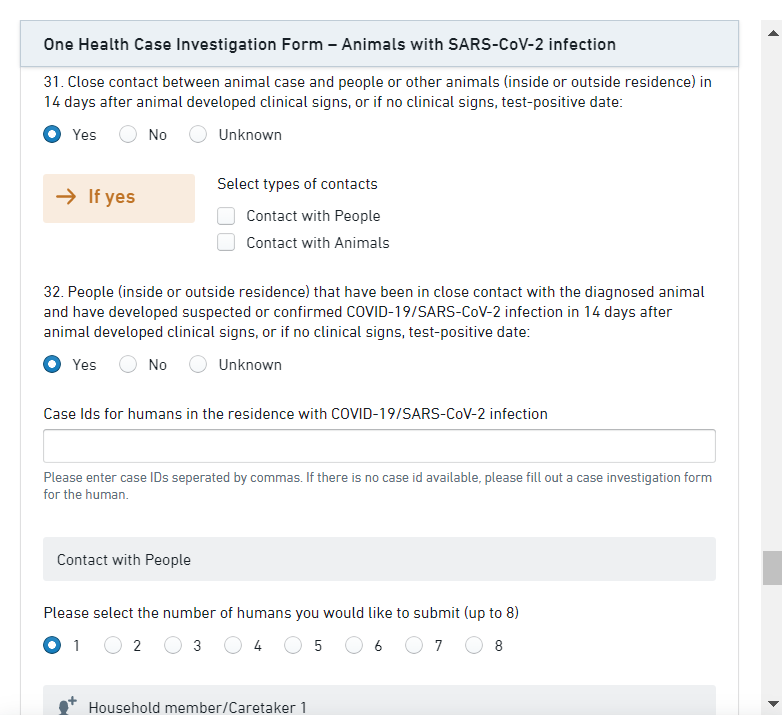Viewport: 782px width, 715px height.
Task: Click the scrollbar down arrow
Action: (772, 702)
